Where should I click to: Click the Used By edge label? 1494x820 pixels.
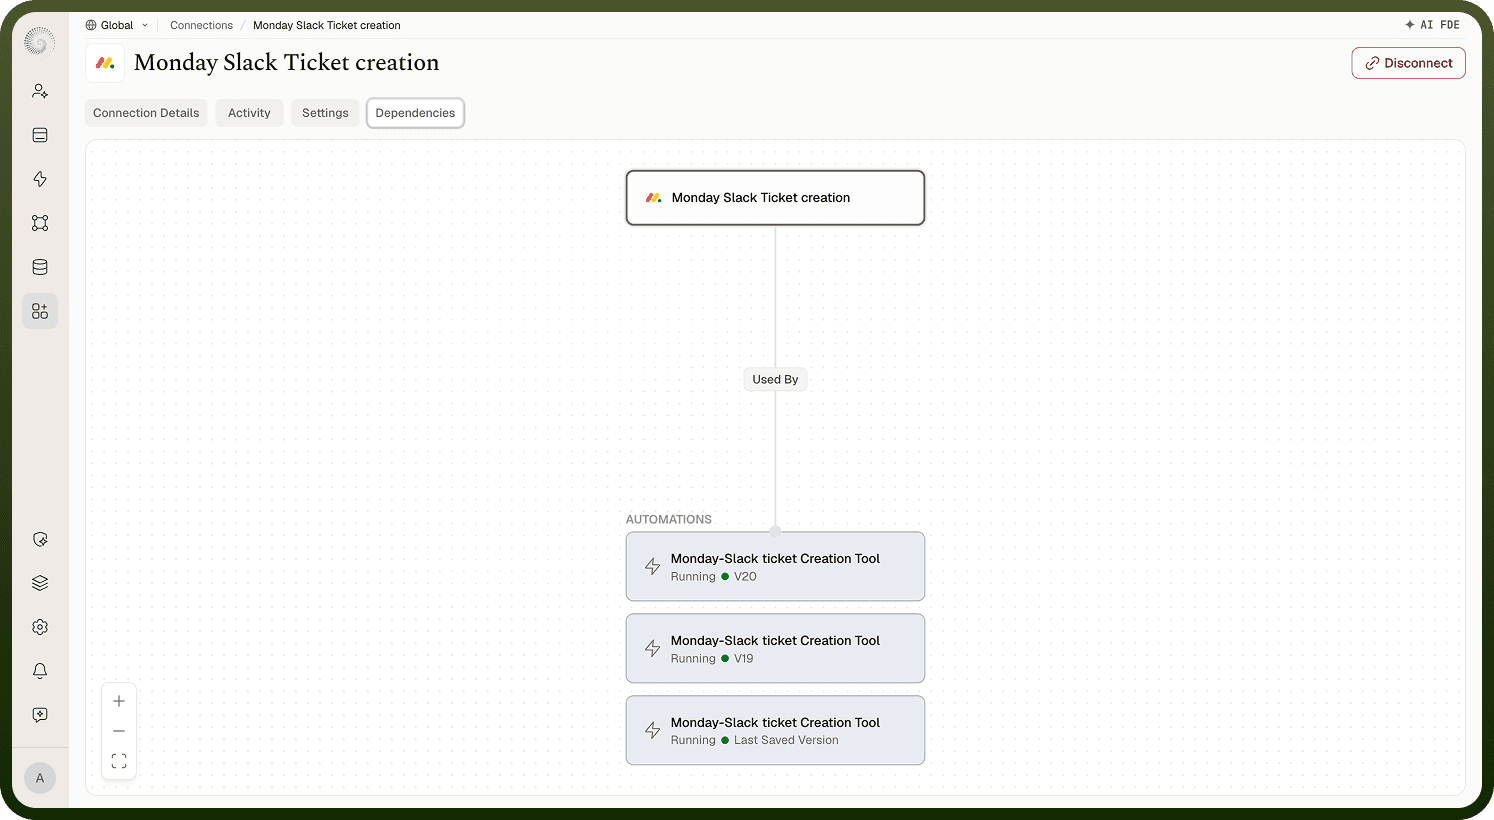(775, 380)
